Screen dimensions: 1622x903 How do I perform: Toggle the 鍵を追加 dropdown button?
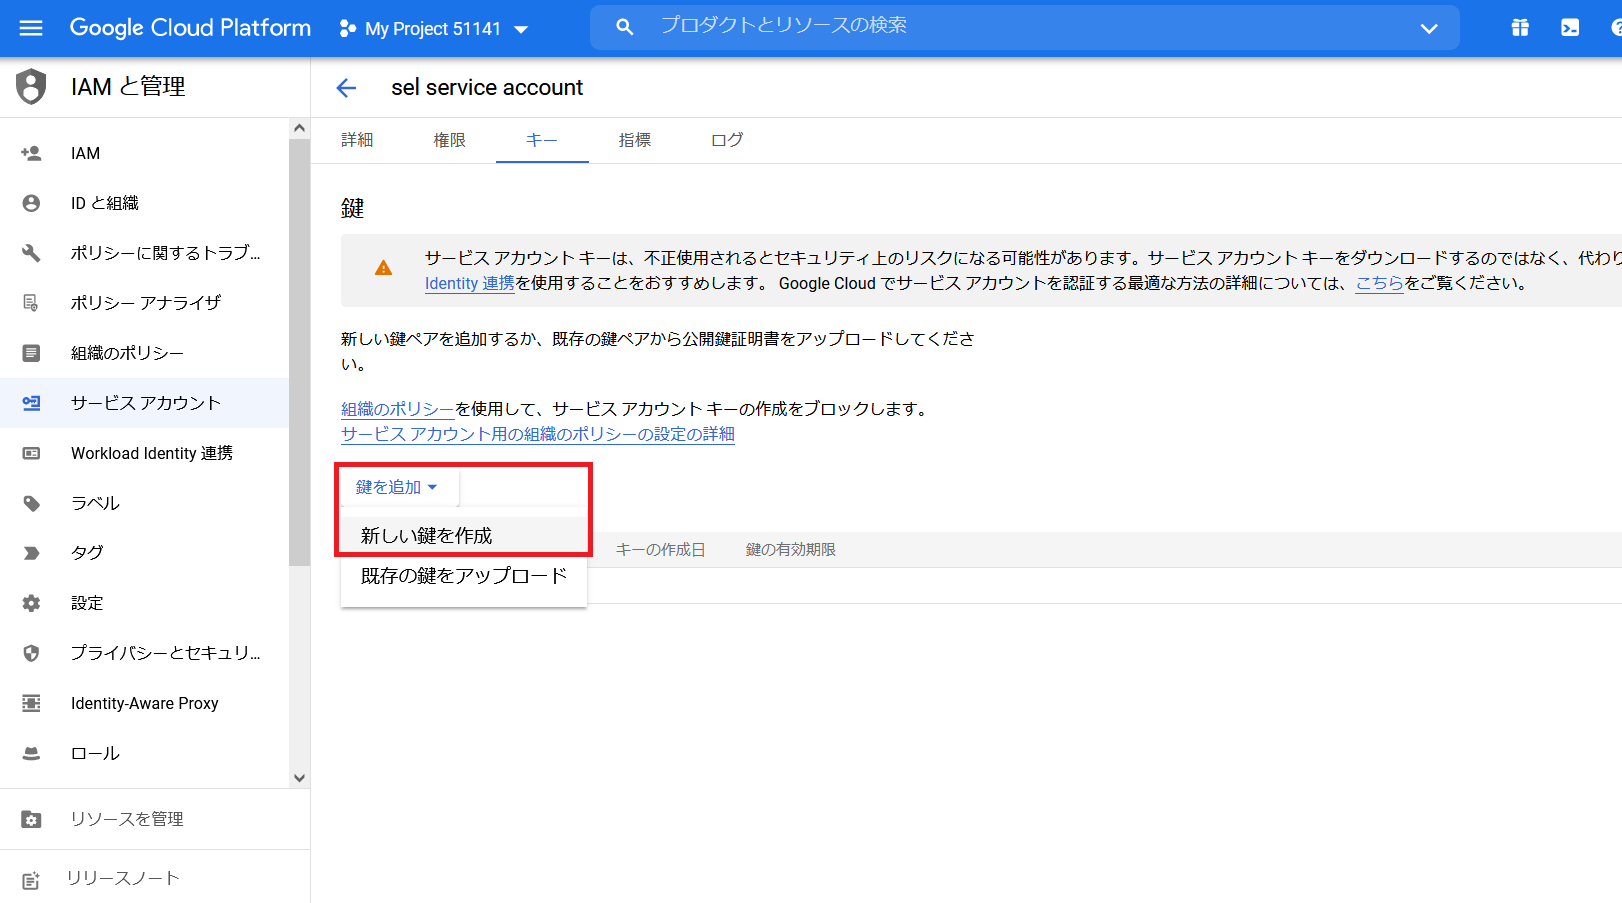click(398, 487)
